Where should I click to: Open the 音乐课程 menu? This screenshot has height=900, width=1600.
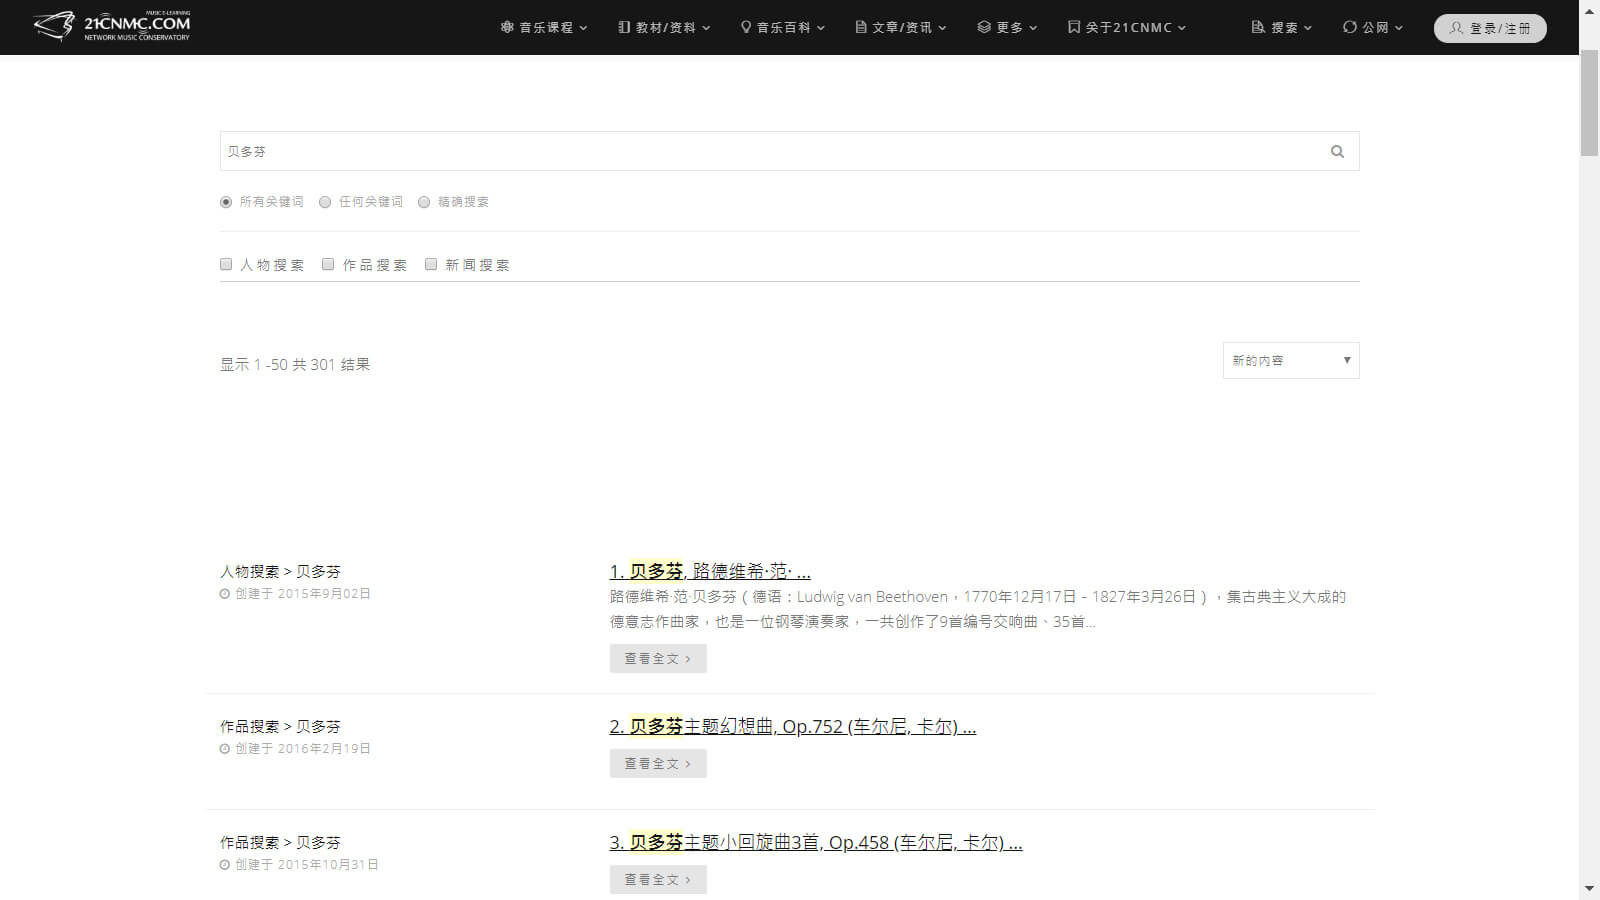pos(545,28)
